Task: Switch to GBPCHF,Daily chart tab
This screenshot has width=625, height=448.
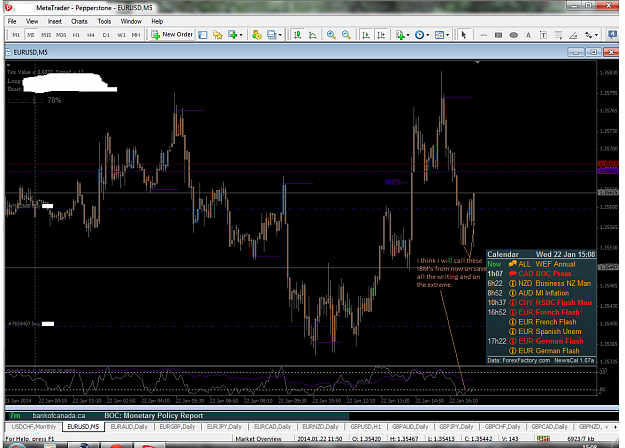Action: click(x=502, y=426)
